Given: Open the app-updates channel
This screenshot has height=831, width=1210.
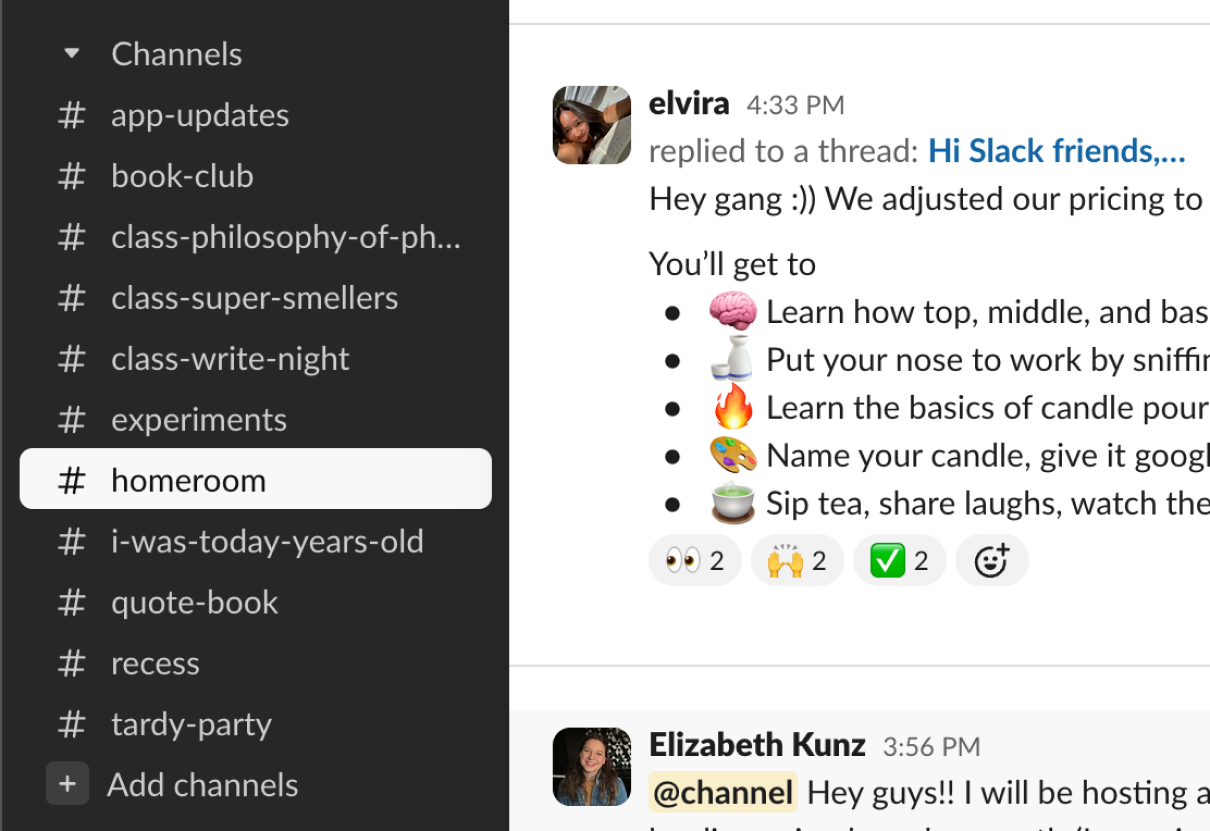Looking at the screenshot, I should [x=199, y=115].
